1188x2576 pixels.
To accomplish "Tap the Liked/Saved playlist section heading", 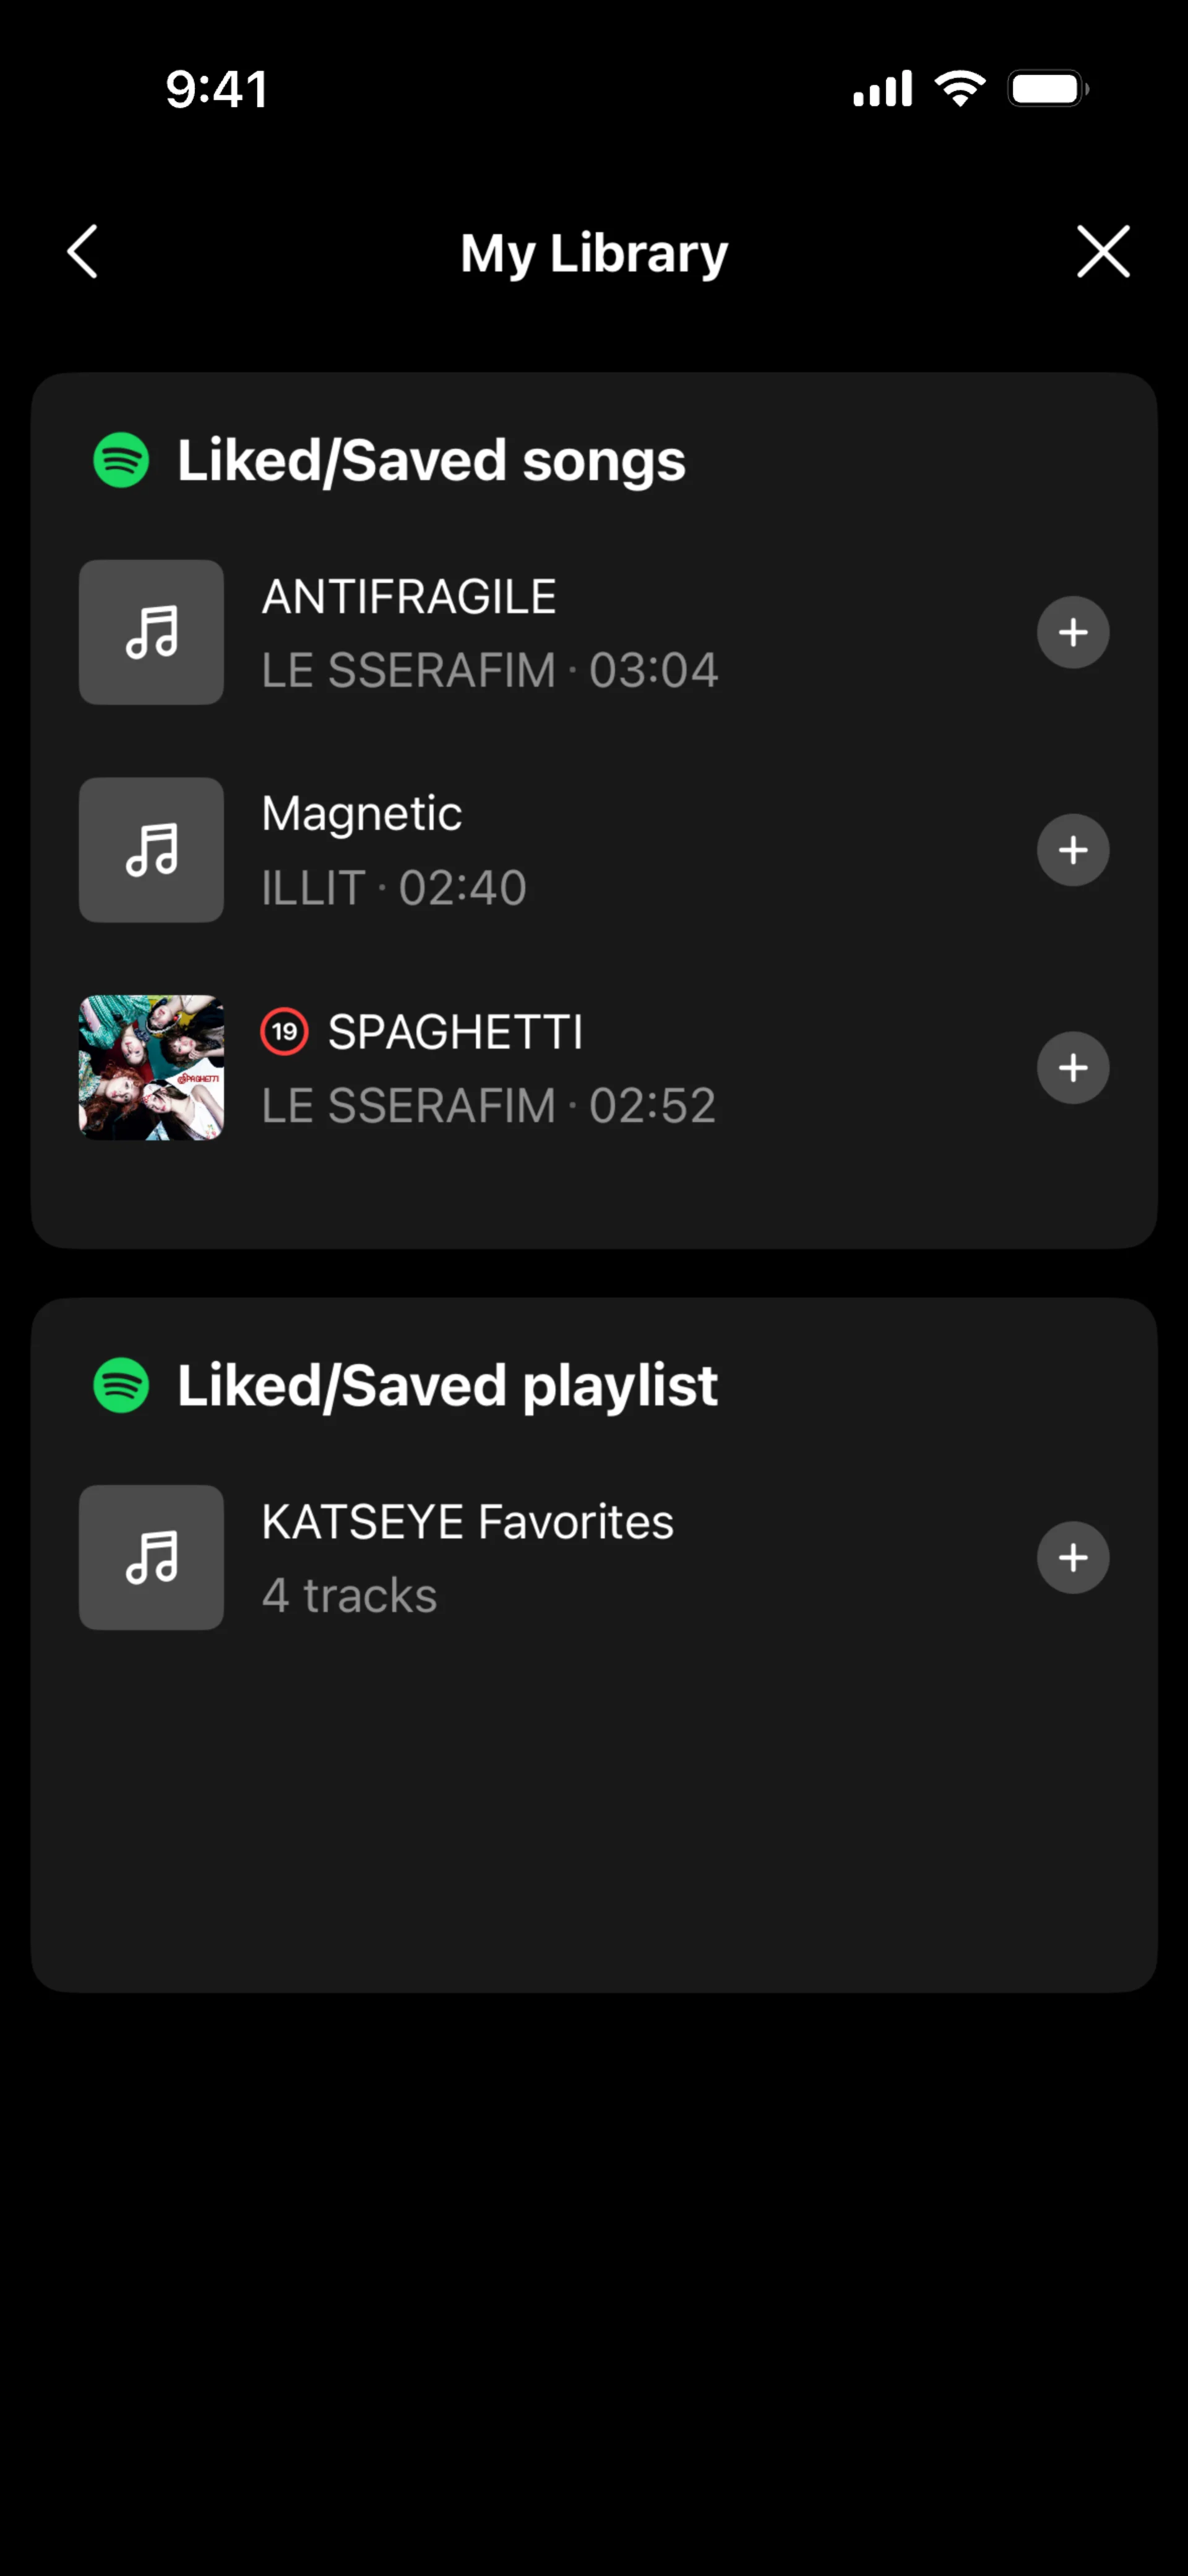I will 447,1385.
